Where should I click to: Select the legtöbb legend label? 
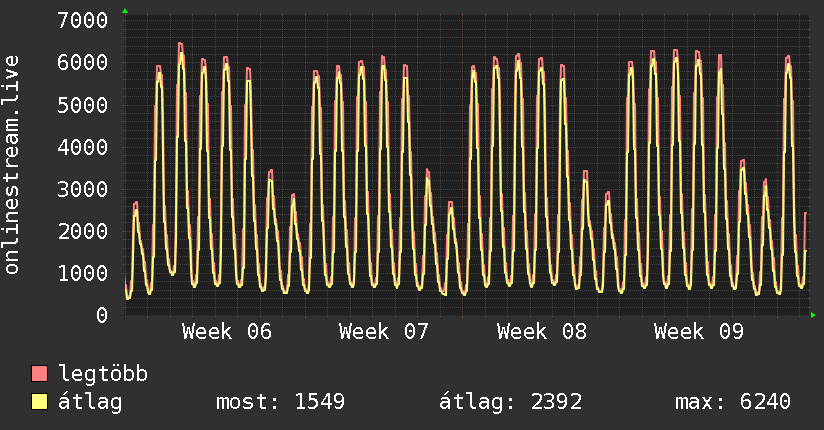[x=103, y=375]
